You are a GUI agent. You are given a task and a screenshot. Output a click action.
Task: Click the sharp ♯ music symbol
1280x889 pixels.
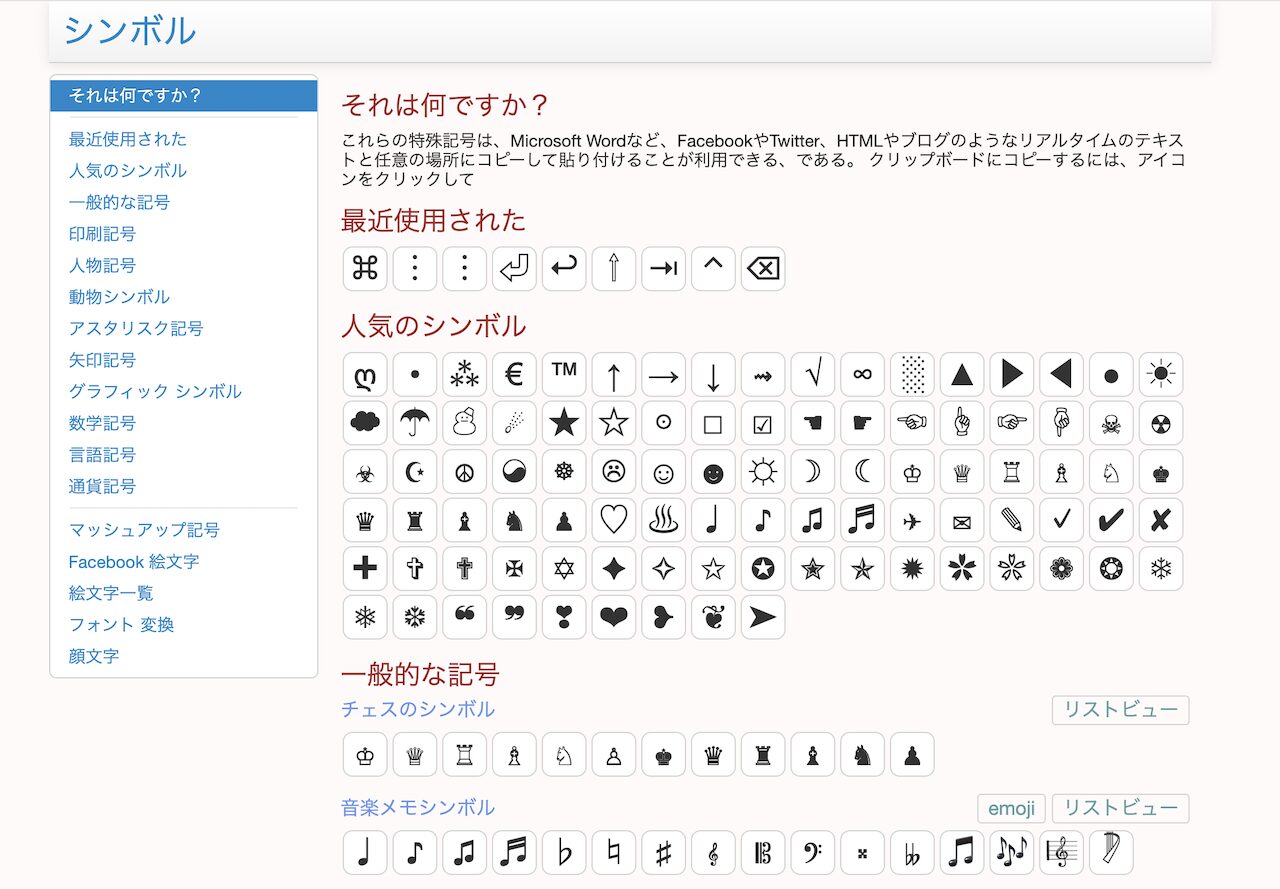pos(663,853)
